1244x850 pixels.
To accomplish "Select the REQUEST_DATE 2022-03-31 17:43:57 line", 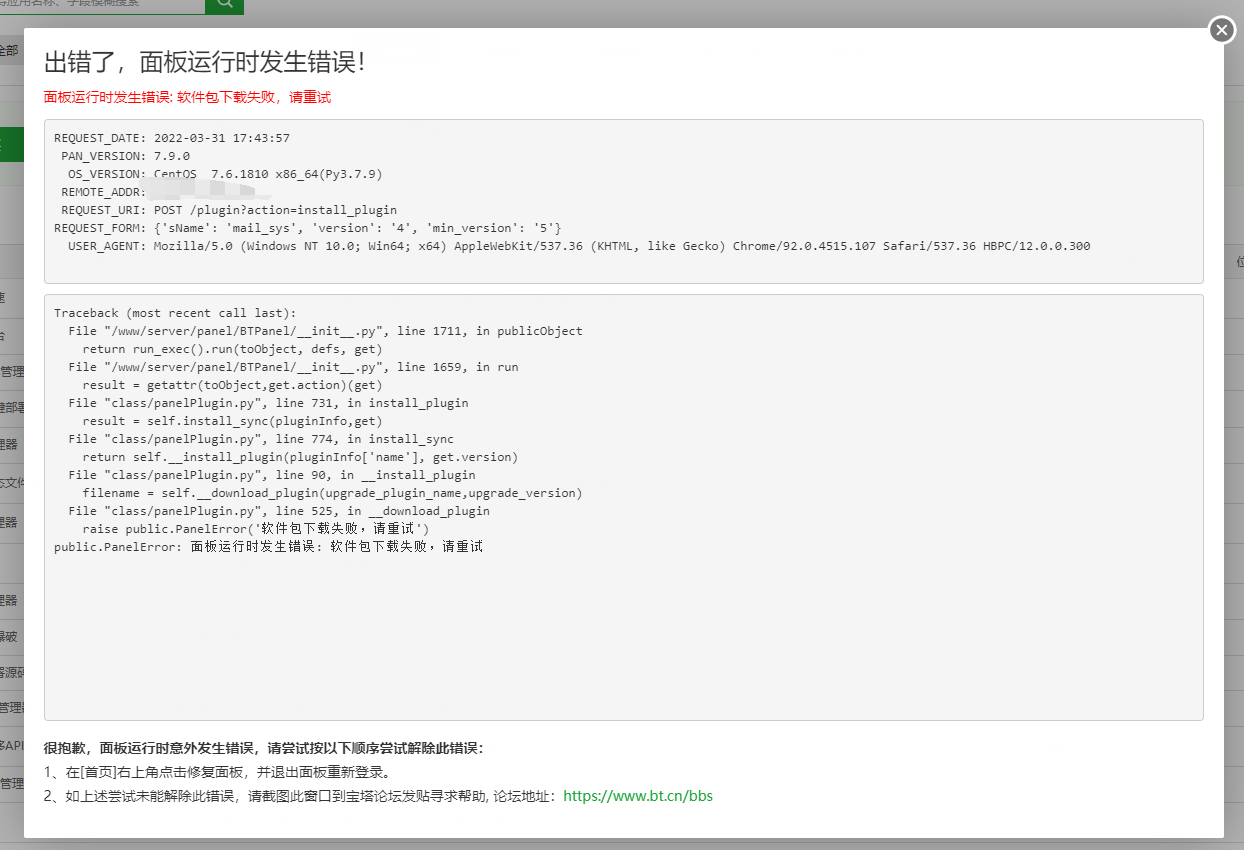I will click(172, 138).
